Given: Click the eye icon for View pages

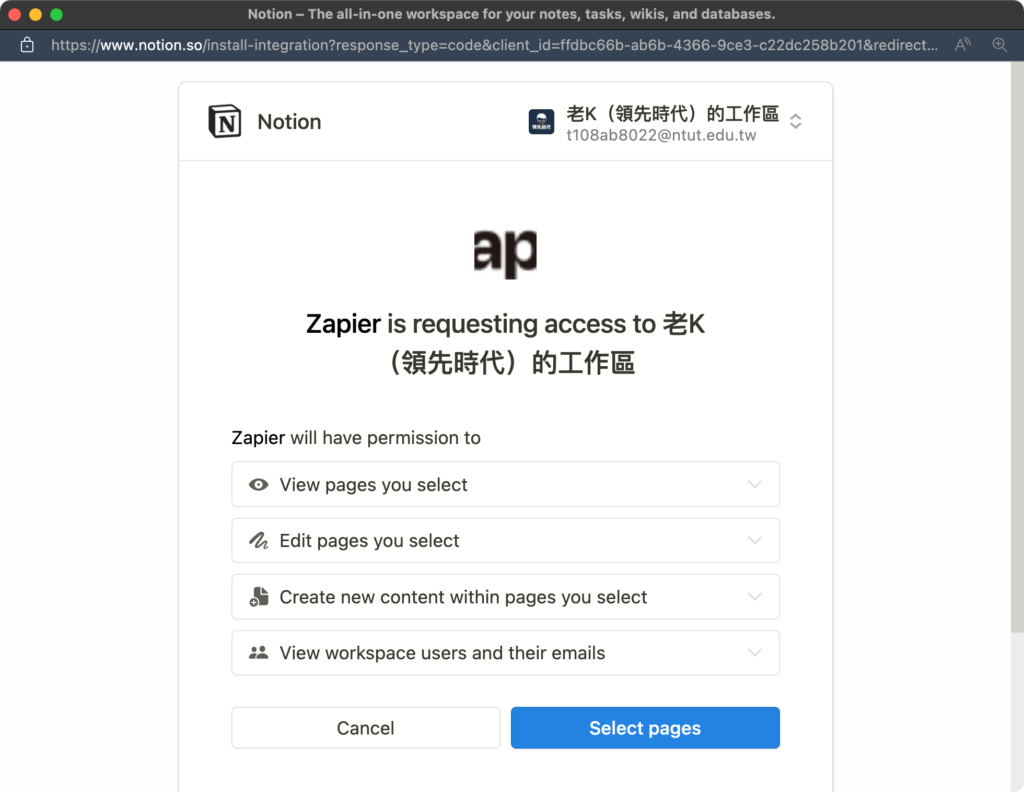Looking at the screenshot, I should pos(259,484).
